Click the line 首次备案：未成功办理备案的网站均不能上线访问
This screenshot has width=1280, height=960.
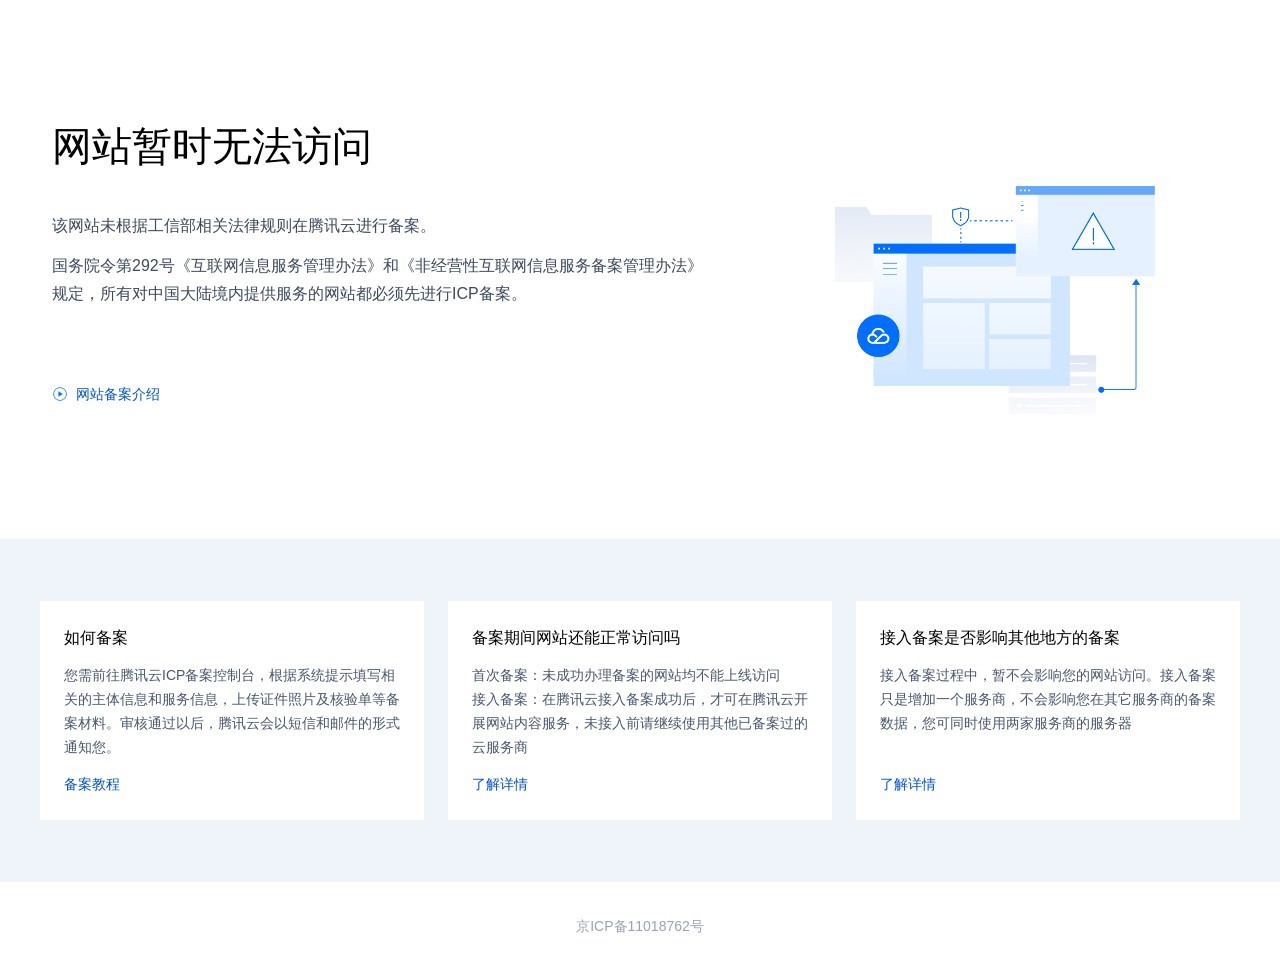(626, 675)
